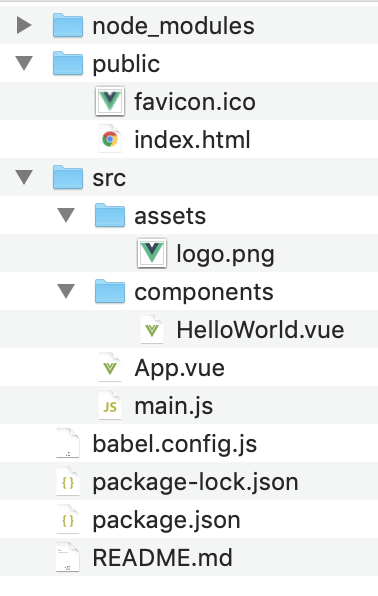Click the favicon.ico Vue thumbnail icon
Viewport: 378px width, 596px height.
[x=110, y=101]
